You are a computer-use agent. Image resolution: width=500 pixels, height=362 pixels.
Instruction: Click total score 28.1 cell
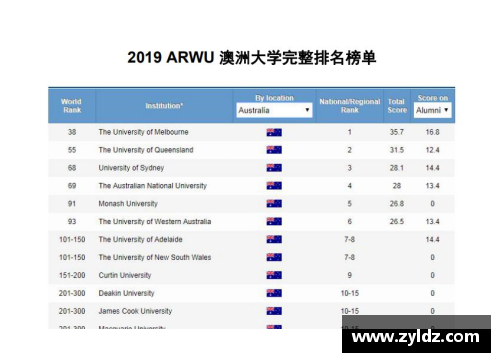[x=397, y=168]
